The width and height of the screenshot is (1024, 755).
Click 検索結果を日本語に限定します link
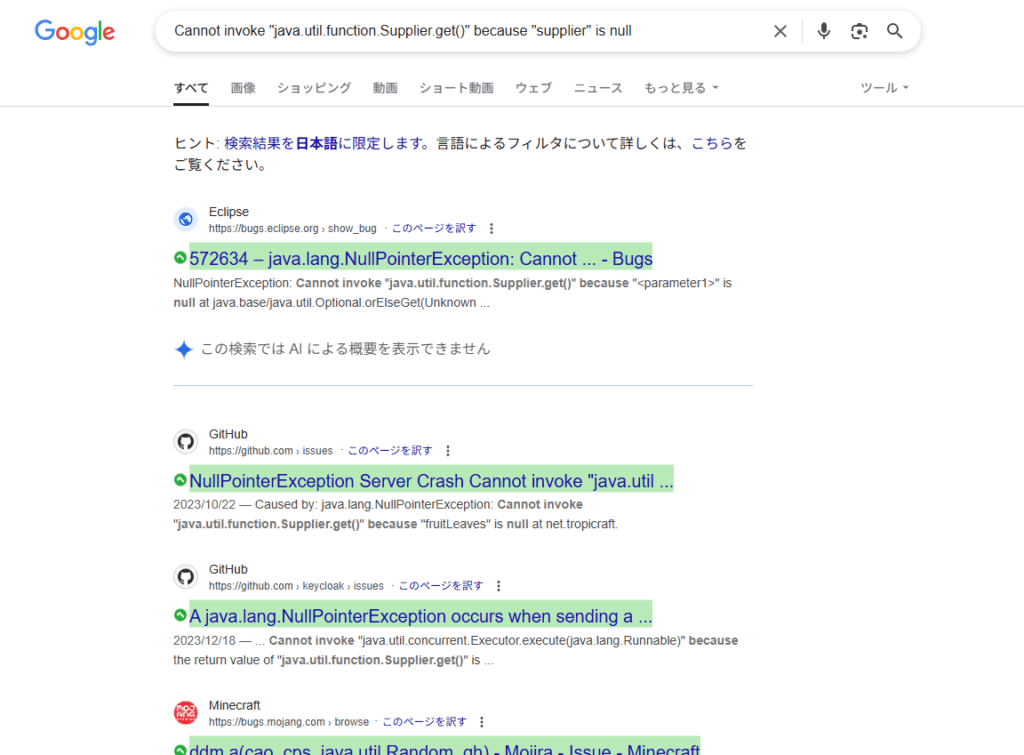pyautogui.click(x=325, y=143)
